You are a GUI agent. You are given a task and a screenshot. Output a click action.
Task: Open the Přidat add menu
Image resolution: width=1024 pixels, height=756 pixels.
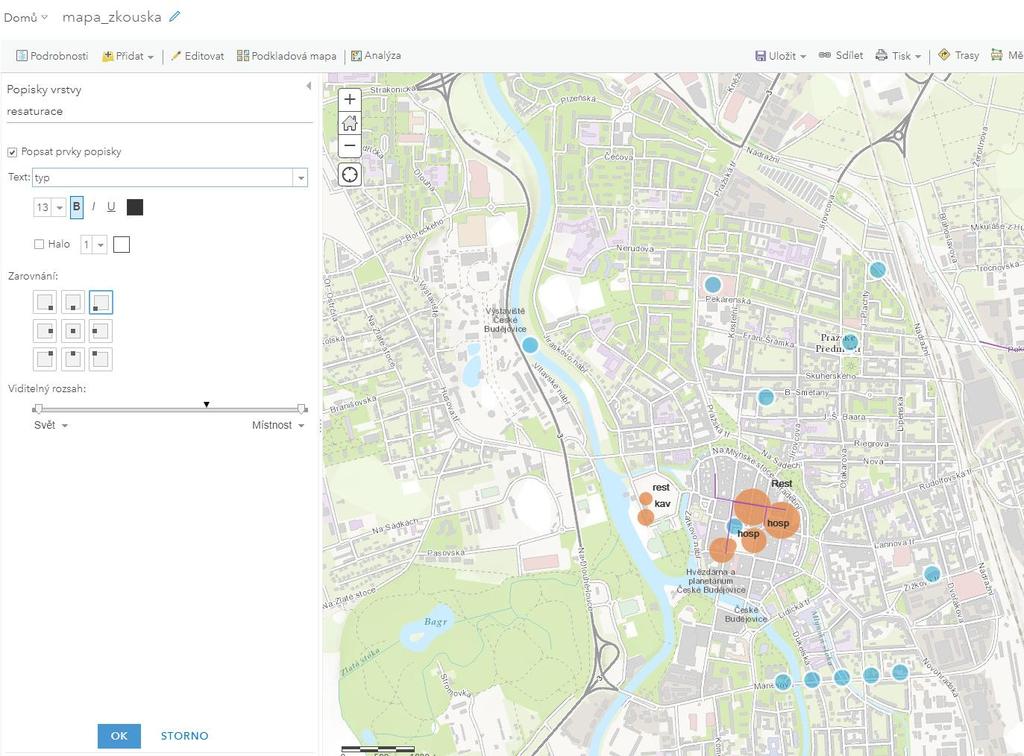point(128,56)
